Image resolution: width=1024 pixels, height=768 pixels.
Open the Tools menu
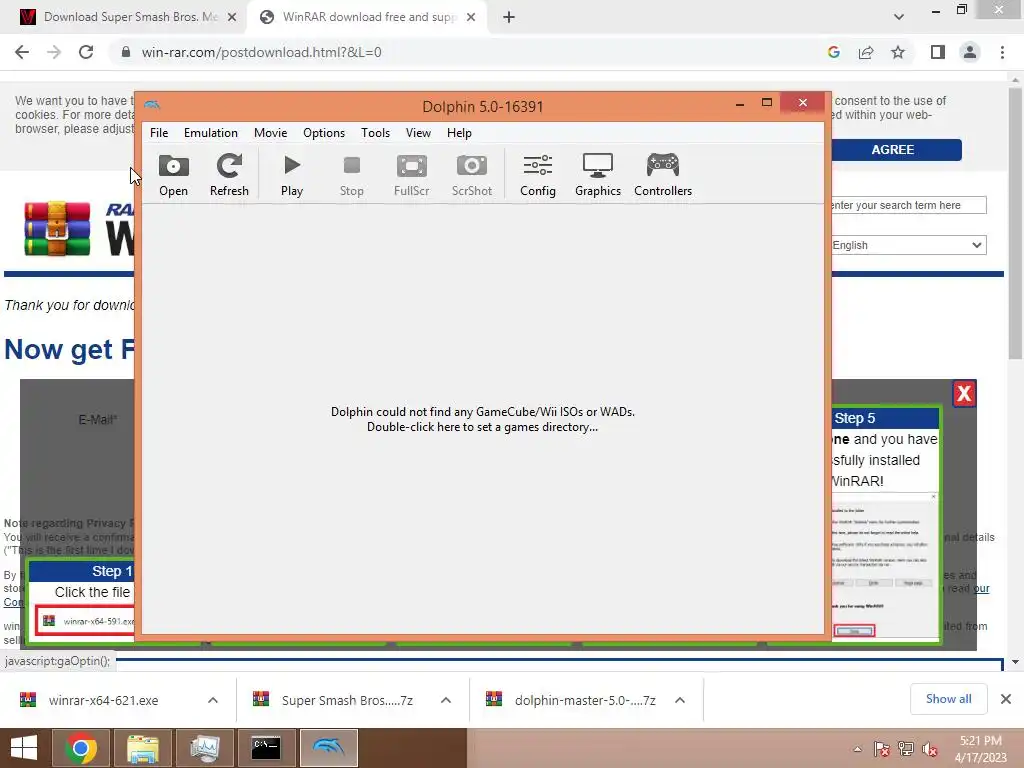[376, 133]
